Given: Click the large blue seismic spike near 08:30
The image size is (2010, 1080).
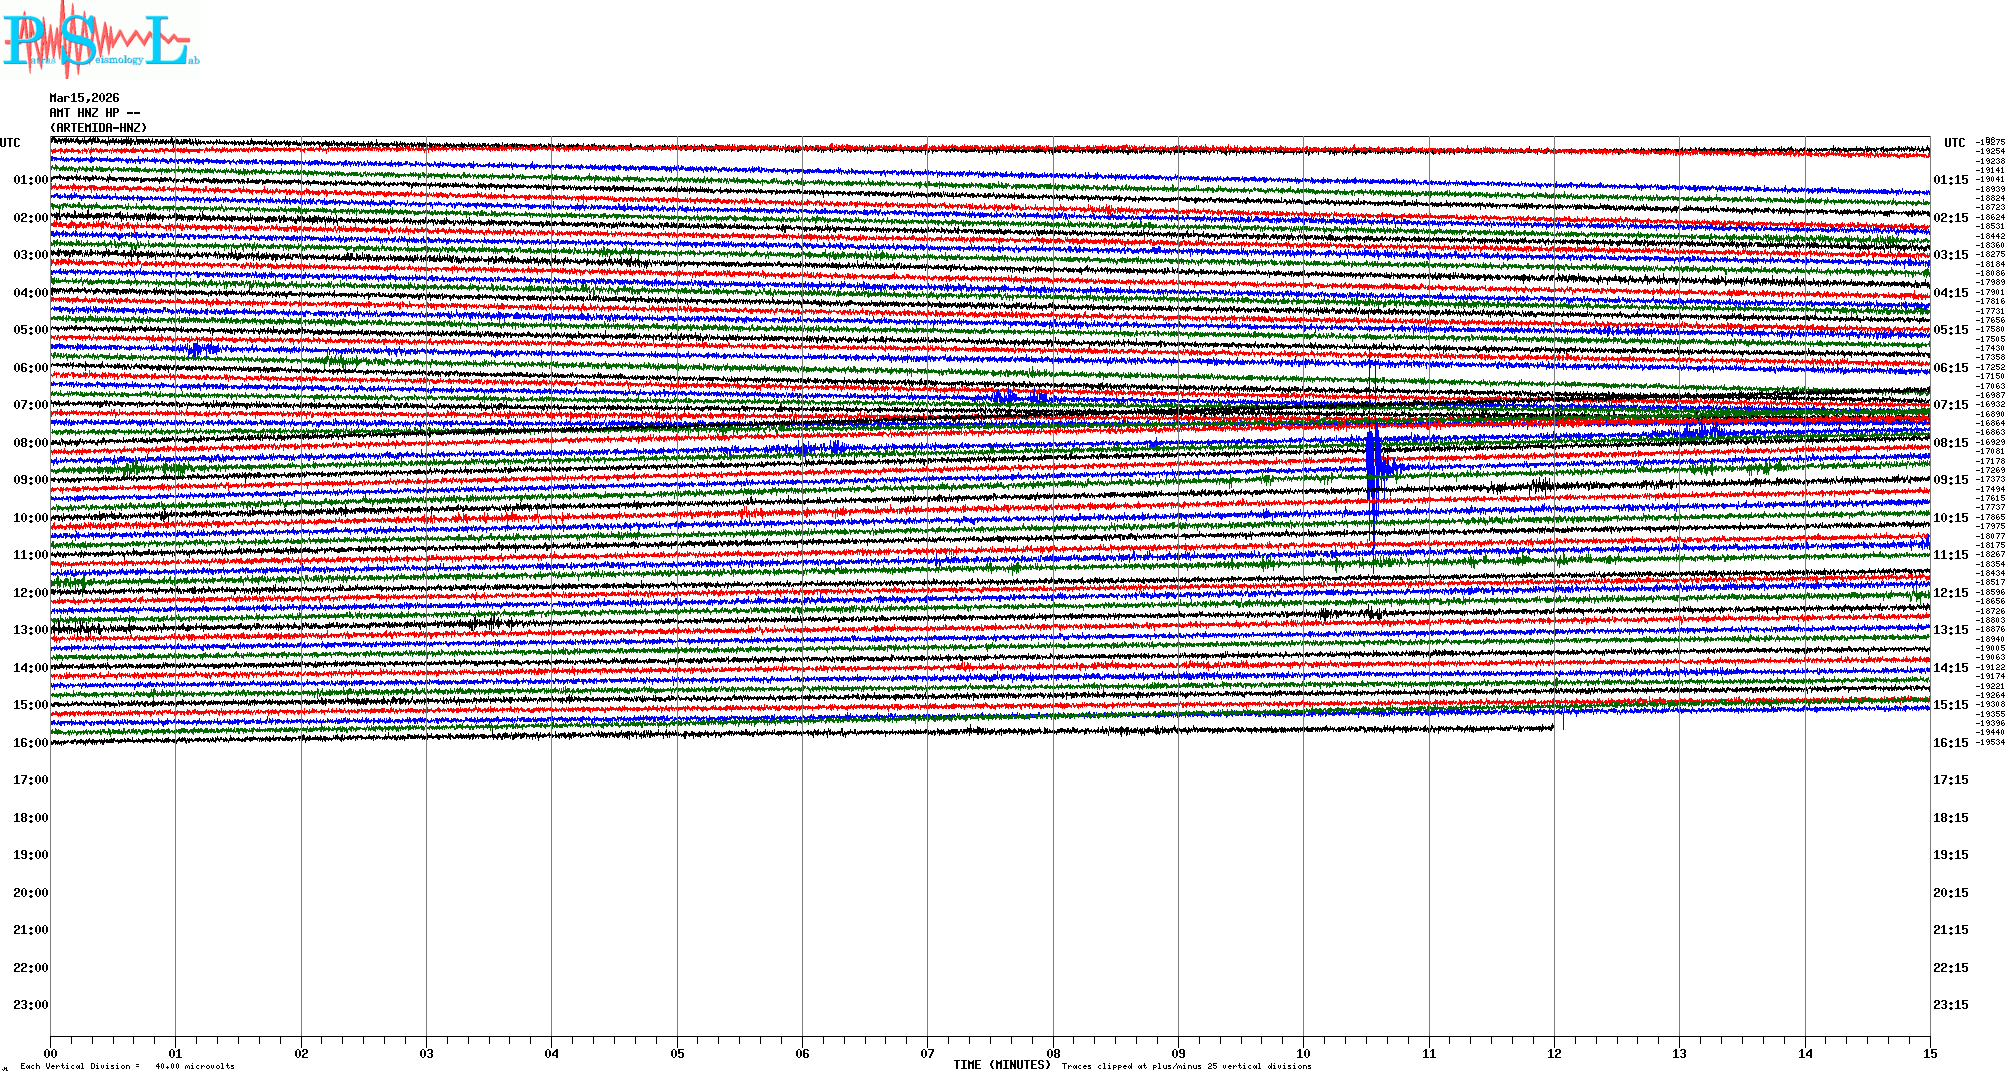Looking at the screenshot, I should point(1375,463).
